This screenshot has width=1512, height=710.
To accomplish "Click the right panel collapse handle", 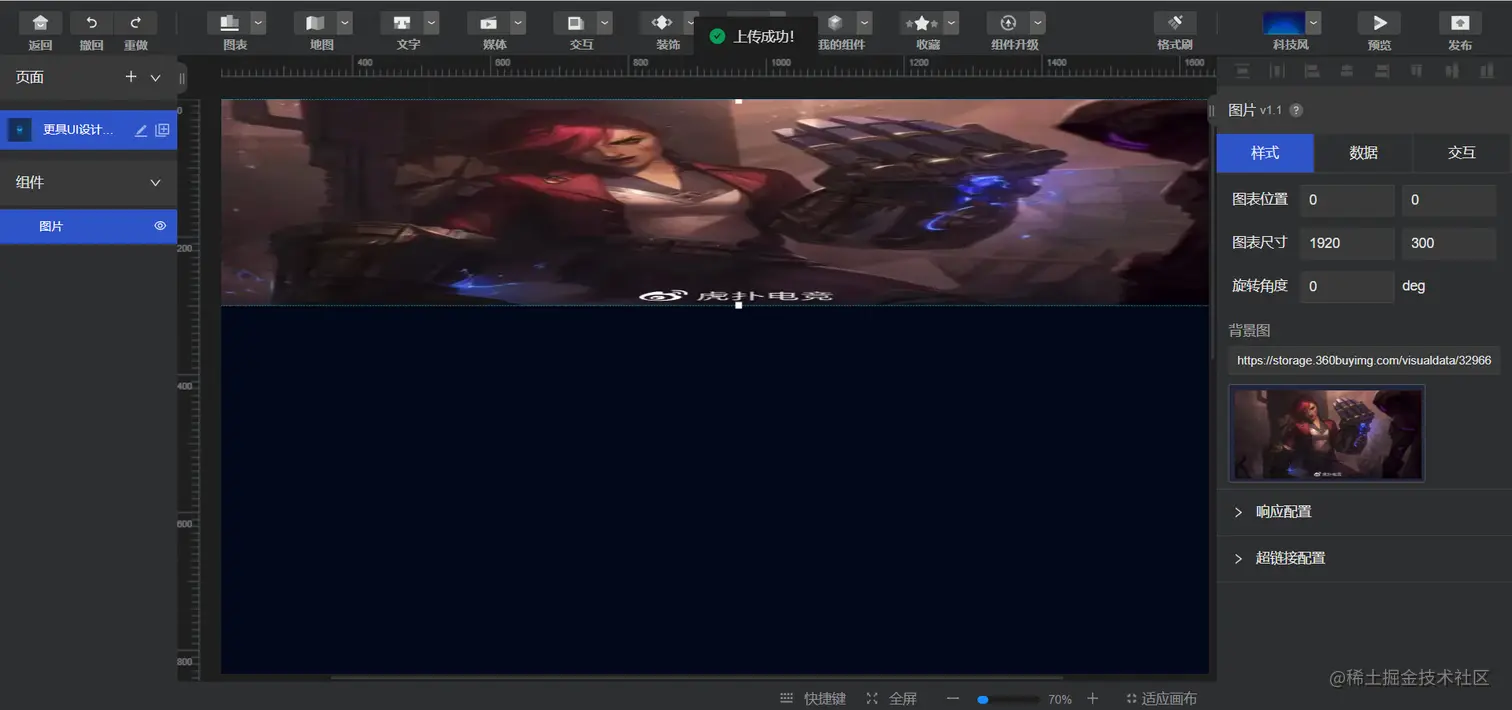I will [x=1212, y=110].
